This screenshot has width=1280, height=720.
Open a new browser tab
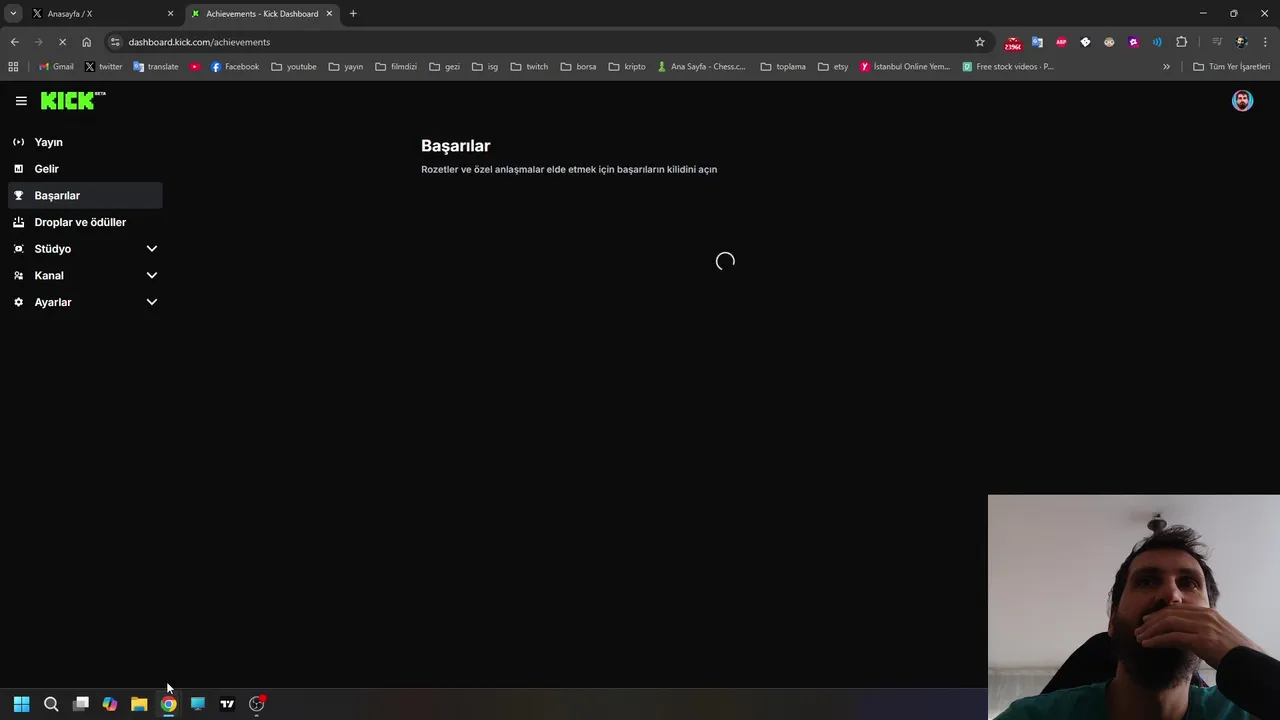click(353, 14)
